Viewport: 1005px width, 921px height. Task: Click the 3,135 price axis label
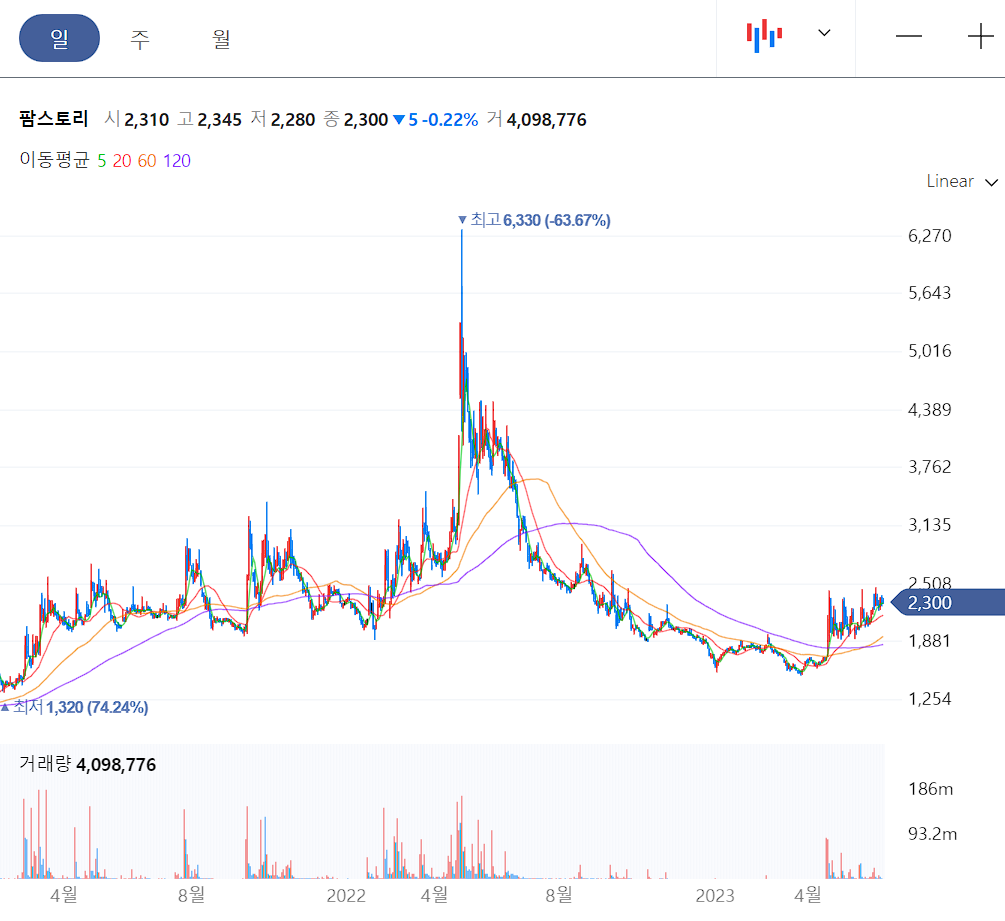(x=929, y=526)
